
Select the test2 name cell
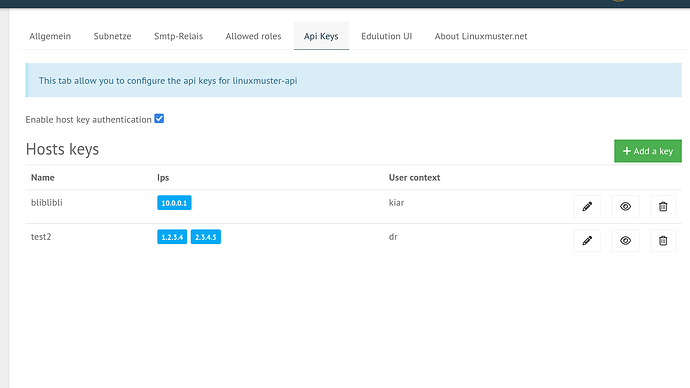click(x=41, y=237)
